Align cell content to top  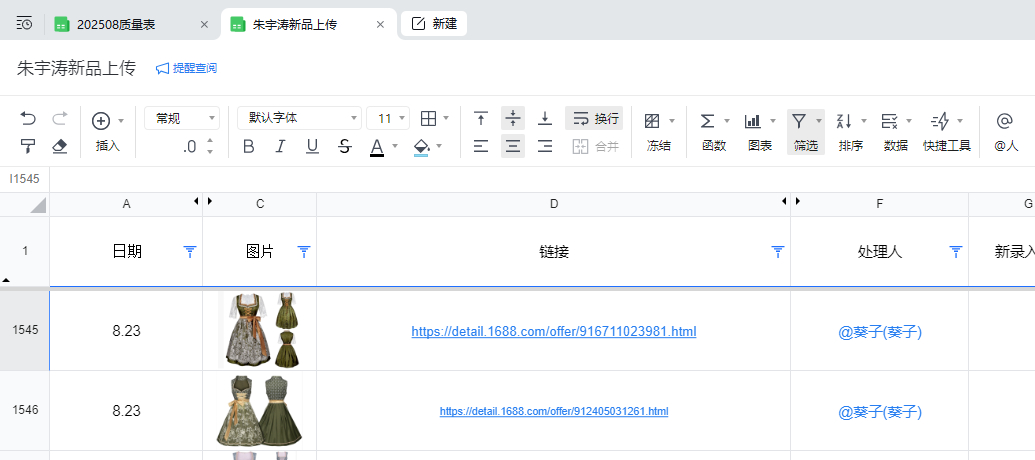[481, 119]
